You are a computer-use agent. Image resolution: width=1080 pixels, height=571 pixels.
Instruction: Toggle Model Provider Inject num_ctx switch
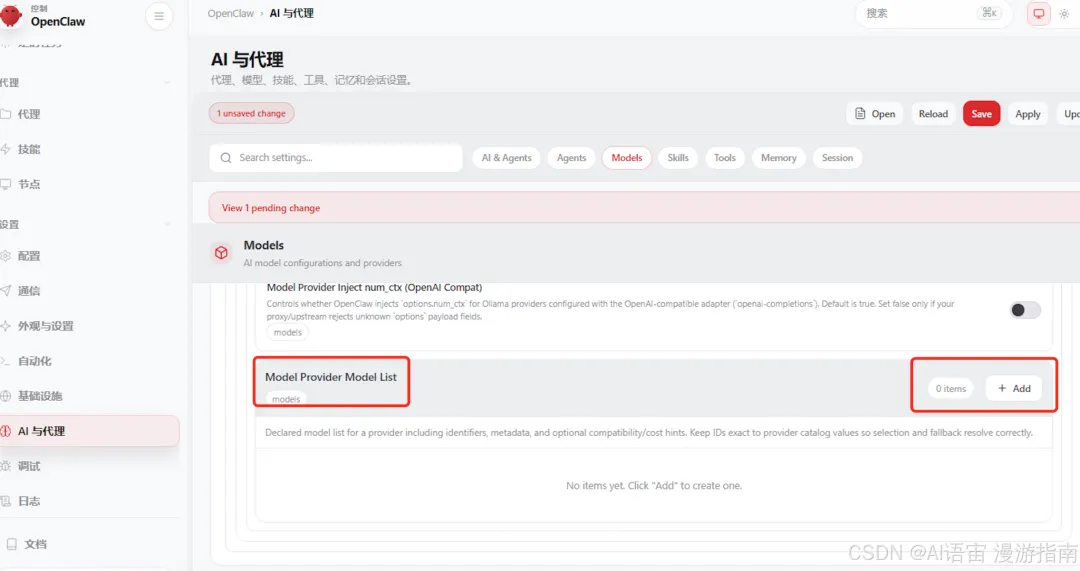point(1025,310)
